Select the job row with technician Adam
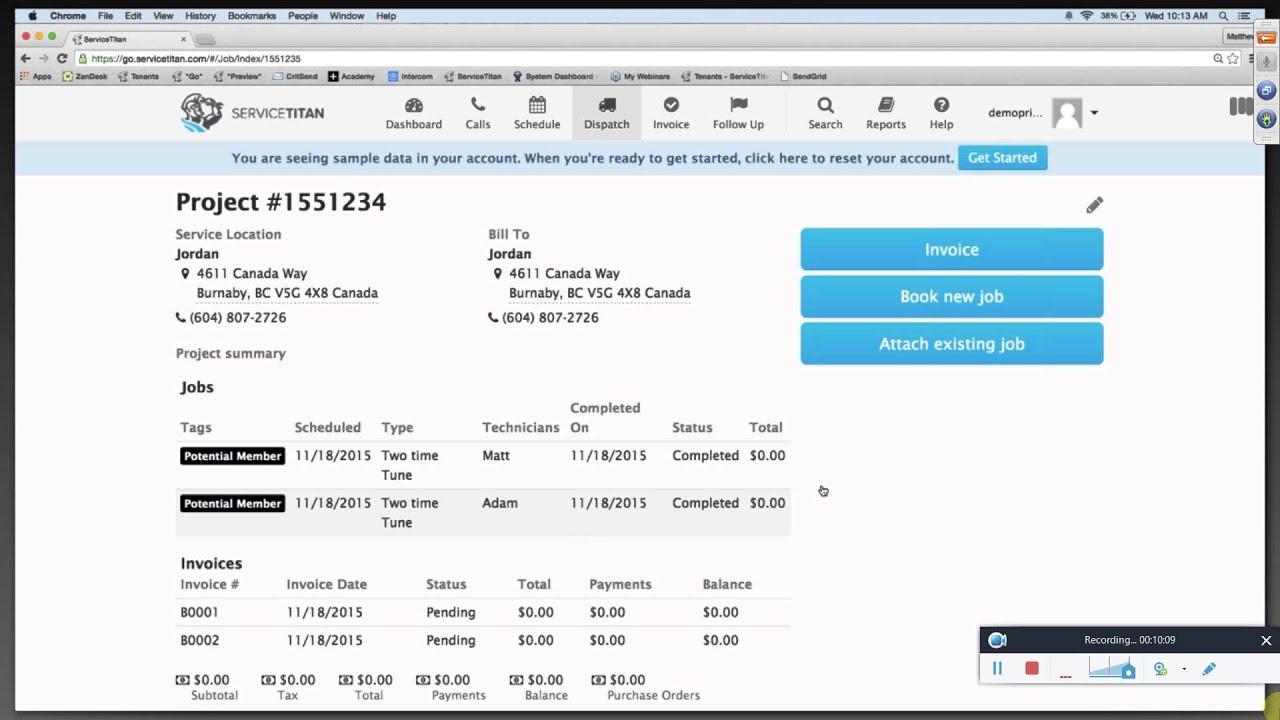The height and width of the screenshot is (720, 1280). [483, 512]
